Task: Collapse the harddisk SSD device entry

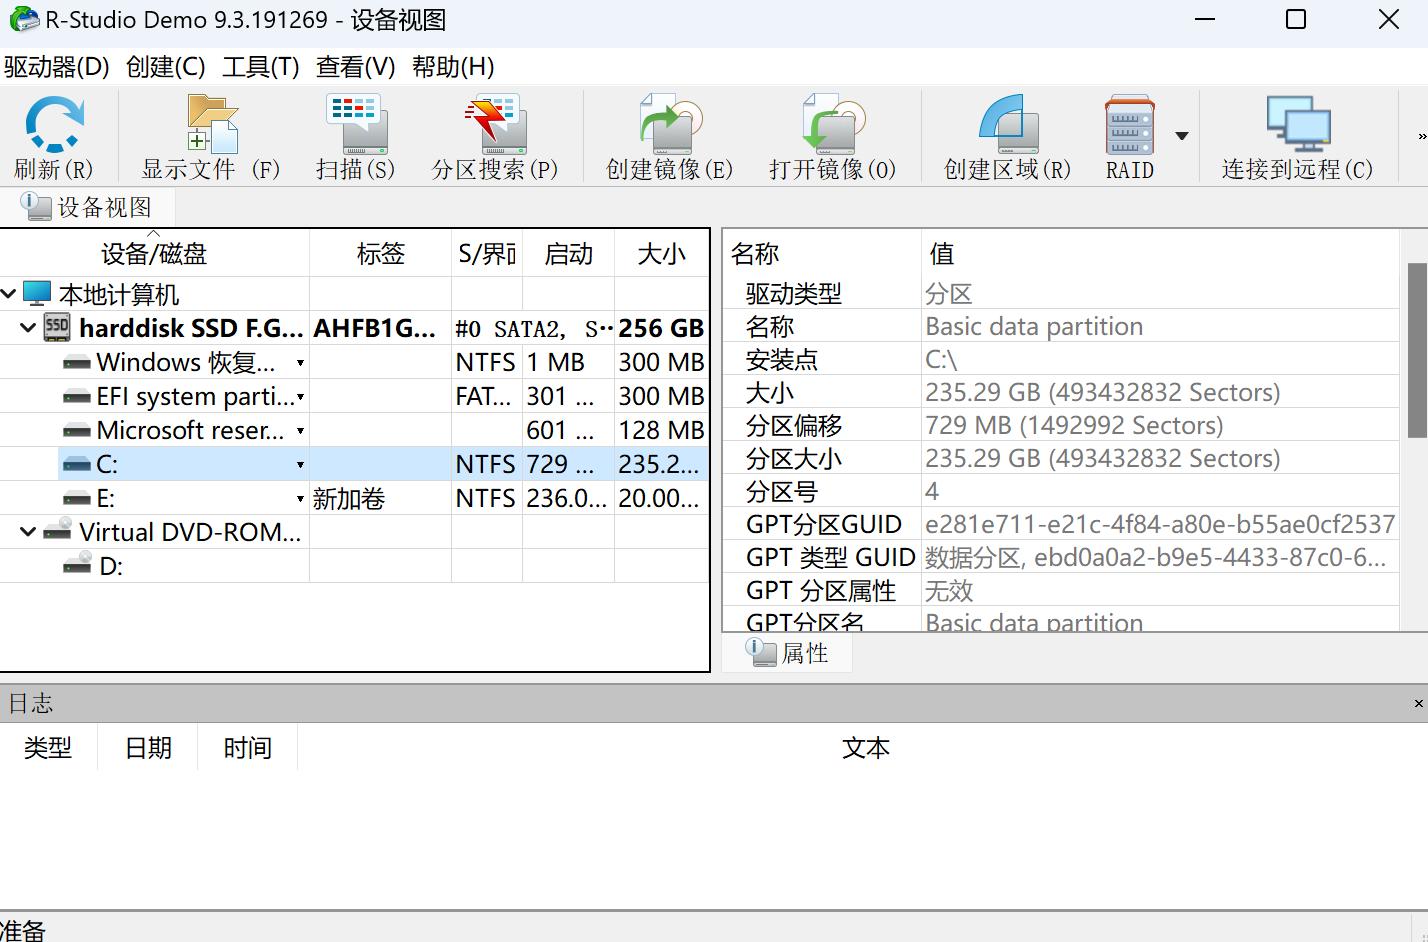Action: pos(28,327)
